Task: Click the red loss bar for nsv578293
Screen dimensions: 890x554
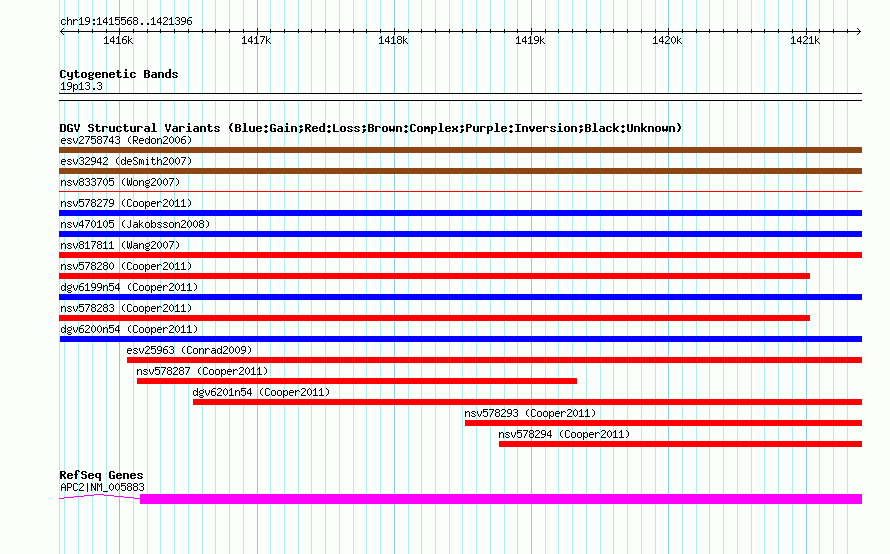Action: pyautogui.click(x=664, y=423)
